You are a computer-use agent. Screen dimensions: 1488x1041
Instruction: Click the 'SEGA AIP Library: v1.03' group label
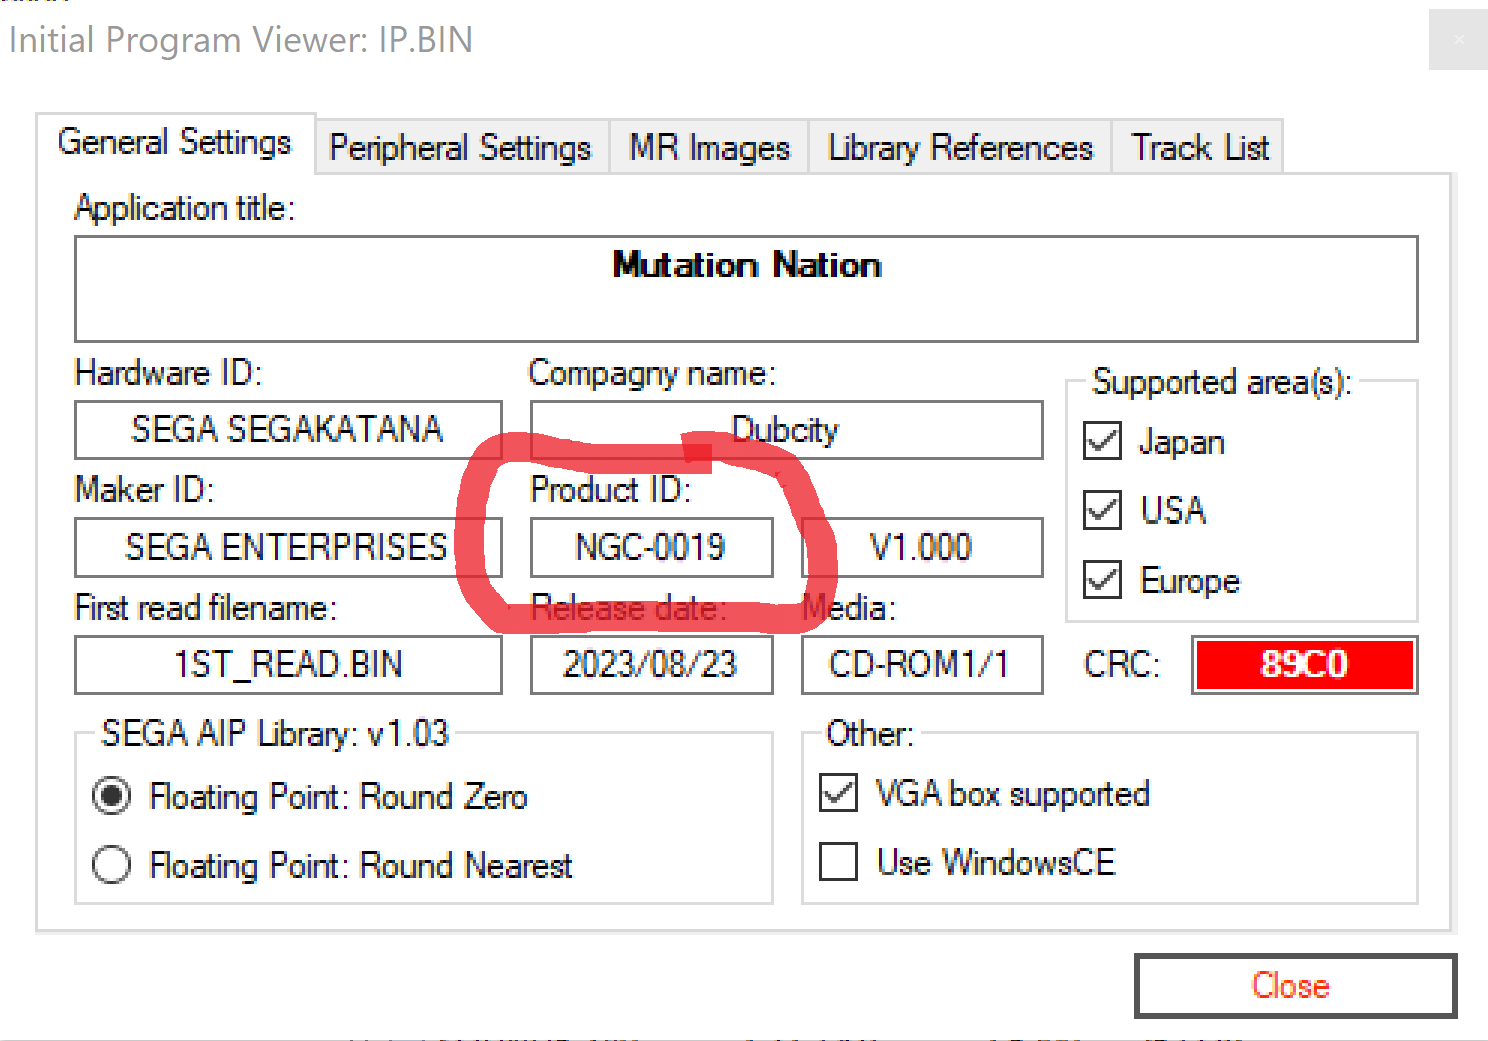(275, 733)
